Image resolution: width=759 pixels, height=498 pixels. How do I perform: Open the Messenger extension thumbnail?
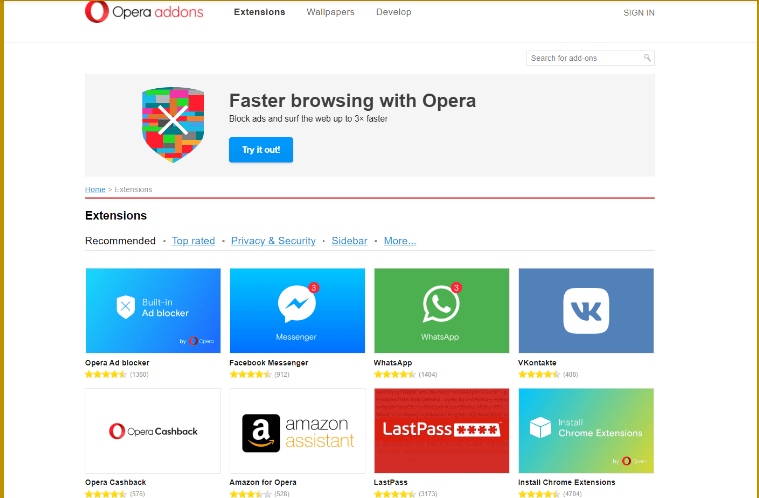click(x=297, y=311)
